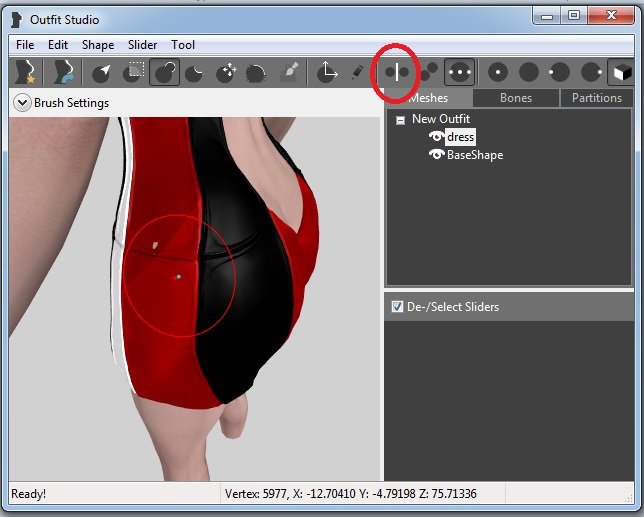Select the Mask brush dotted-square icon
Viewport: 644px width, 518px height.
click(x=134, y=72)
